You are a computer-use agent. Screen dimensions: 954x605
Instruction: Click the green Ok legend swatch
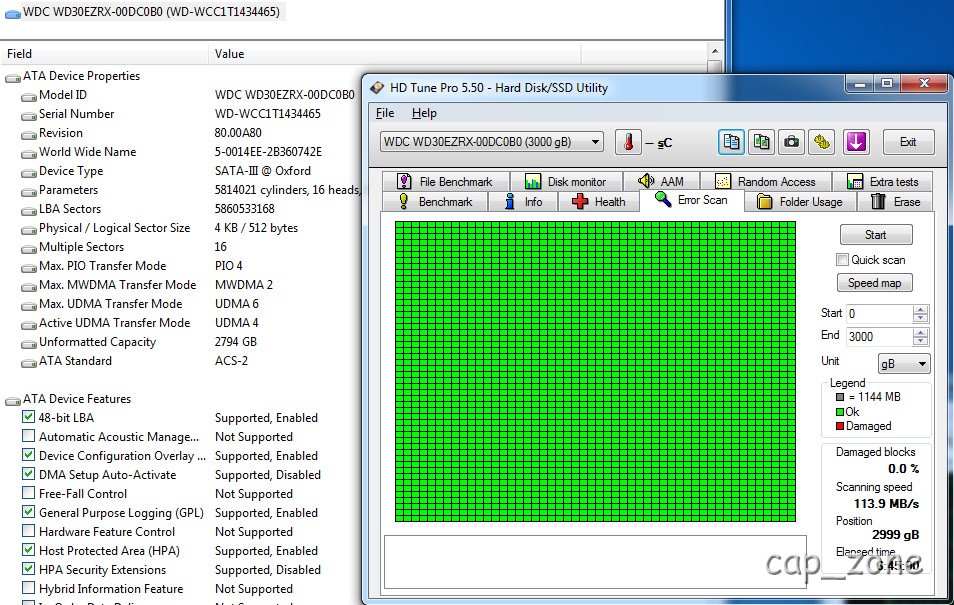(840, 412)
